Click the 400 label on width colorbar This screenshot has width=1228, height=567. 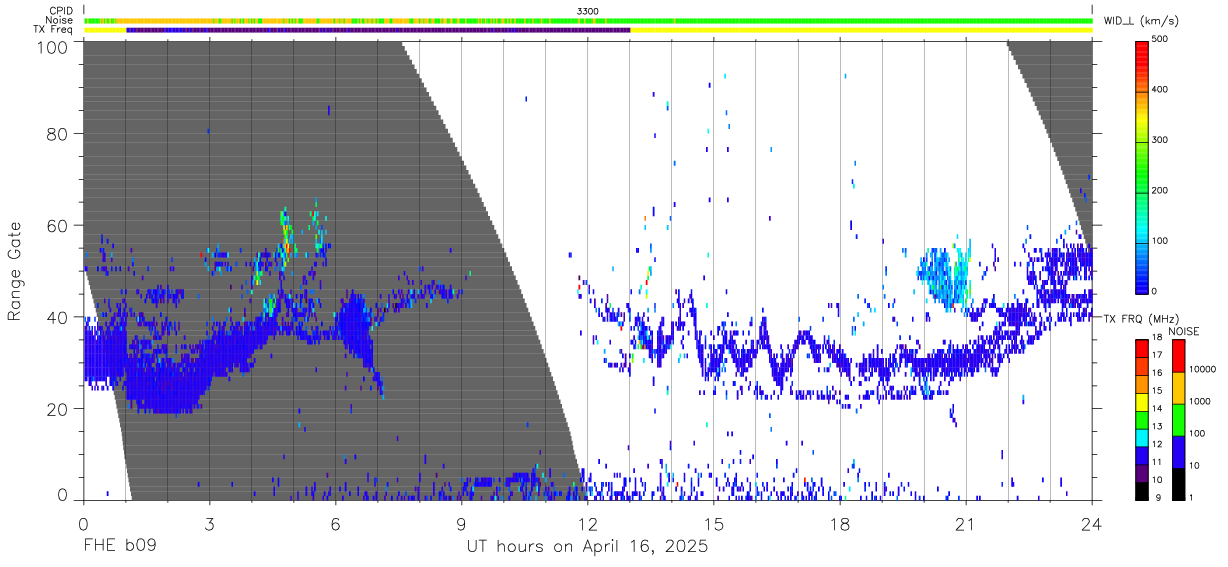[1161, 90]
